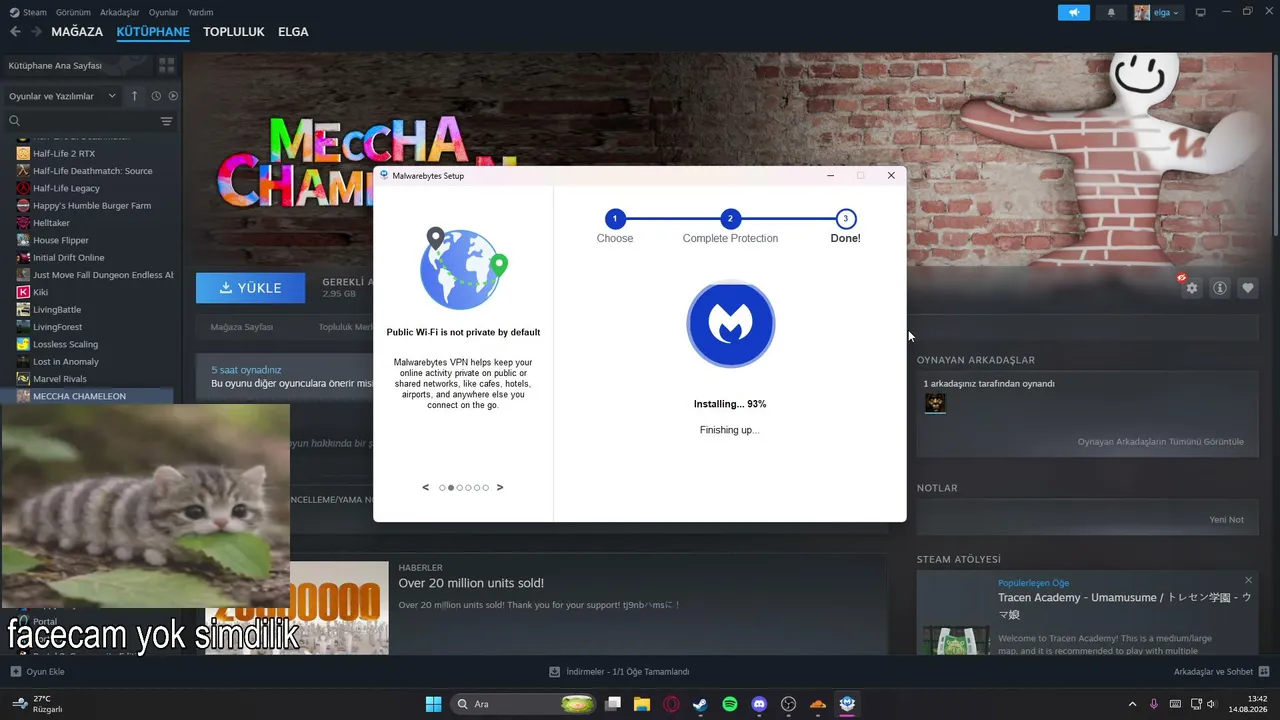Image resolution: width=1280 pixels, height=720 pixels.
Task: Open the Friends and Chat icon
Action: pyautogui.click(x=1263, y=671)
